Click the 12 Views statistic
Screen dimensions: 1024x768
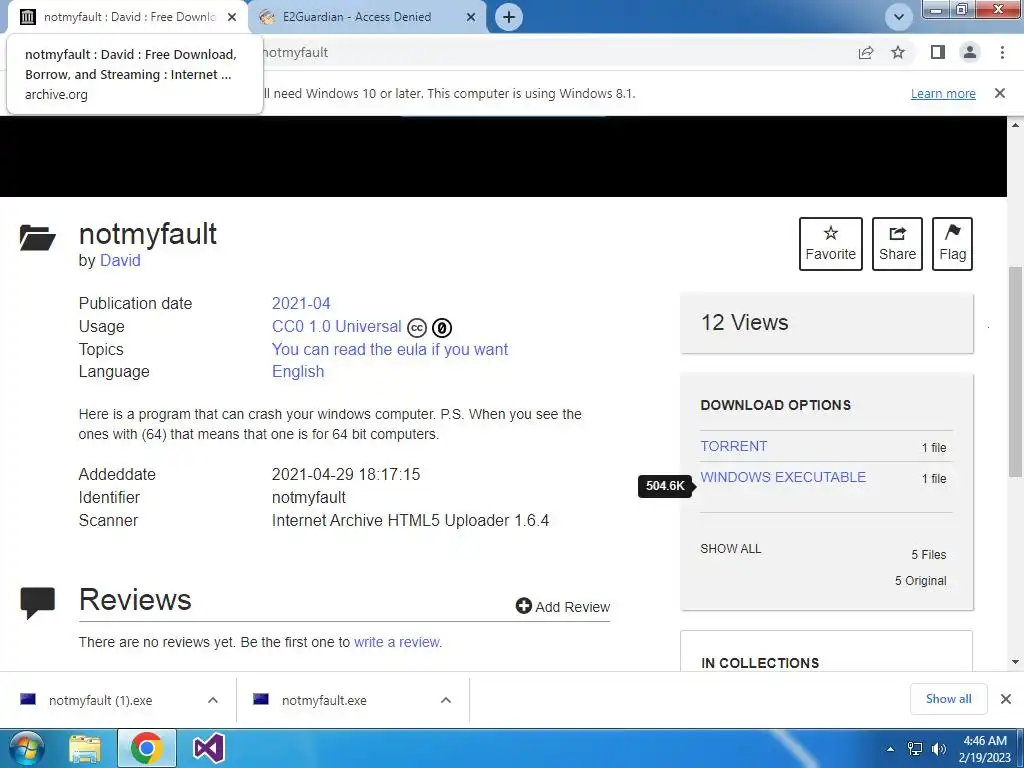[744, 323]
